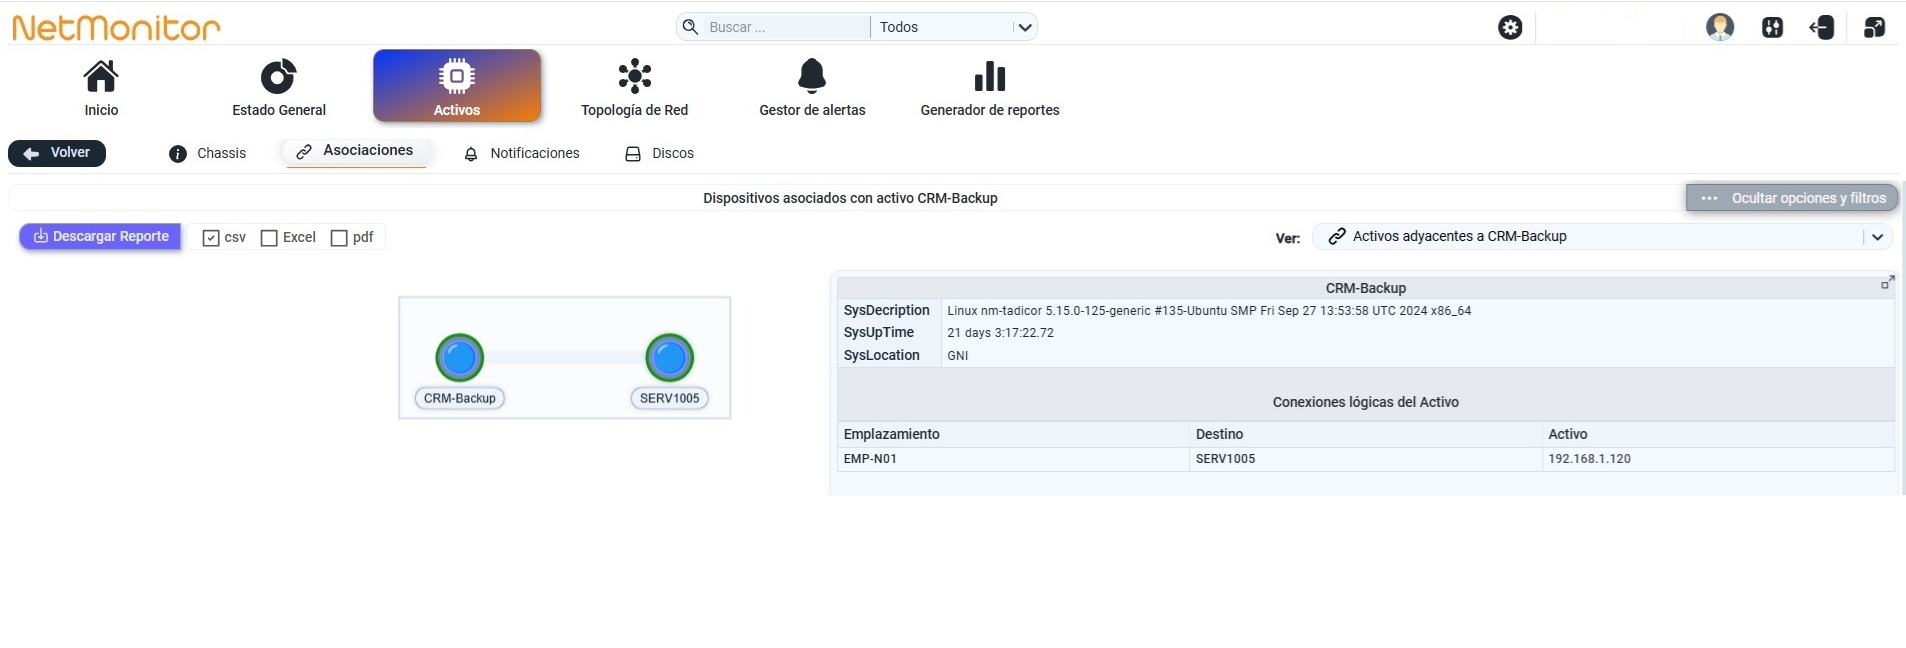Select the CRM-Backup node circle
Image resolution: width=1906 pixels, height=648 pixels.
460,357
